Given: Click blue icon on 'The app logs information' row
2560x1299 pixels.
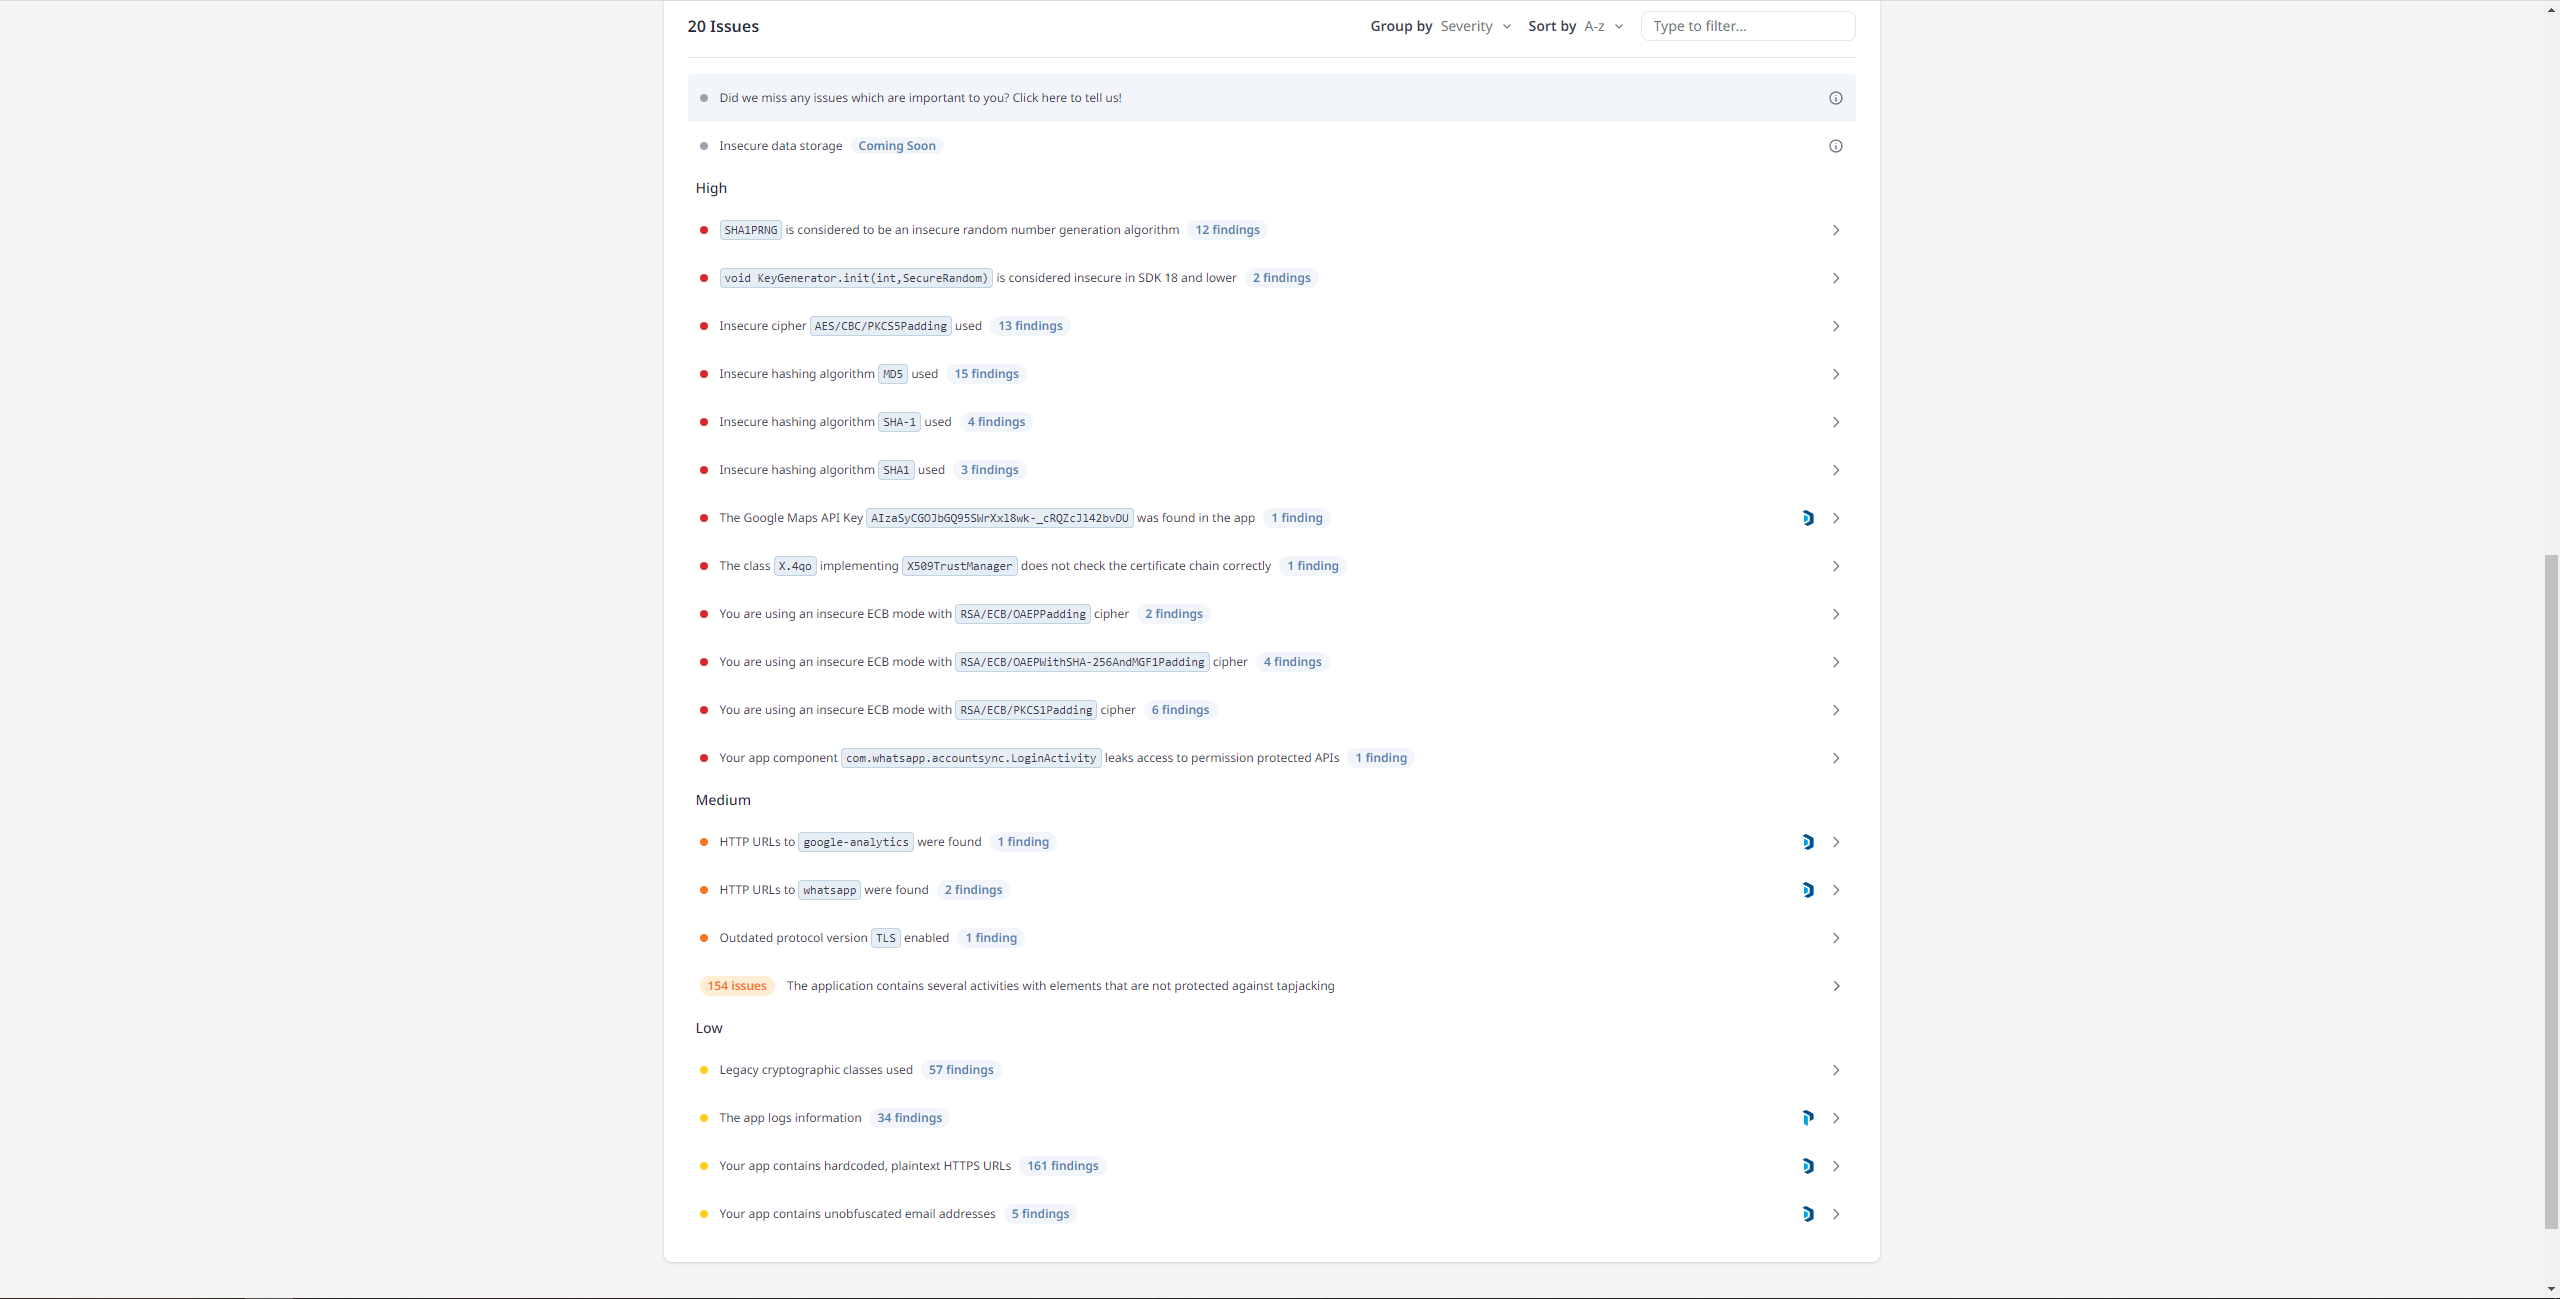Looking at the screenshot, I should tap(1807, 1118).
